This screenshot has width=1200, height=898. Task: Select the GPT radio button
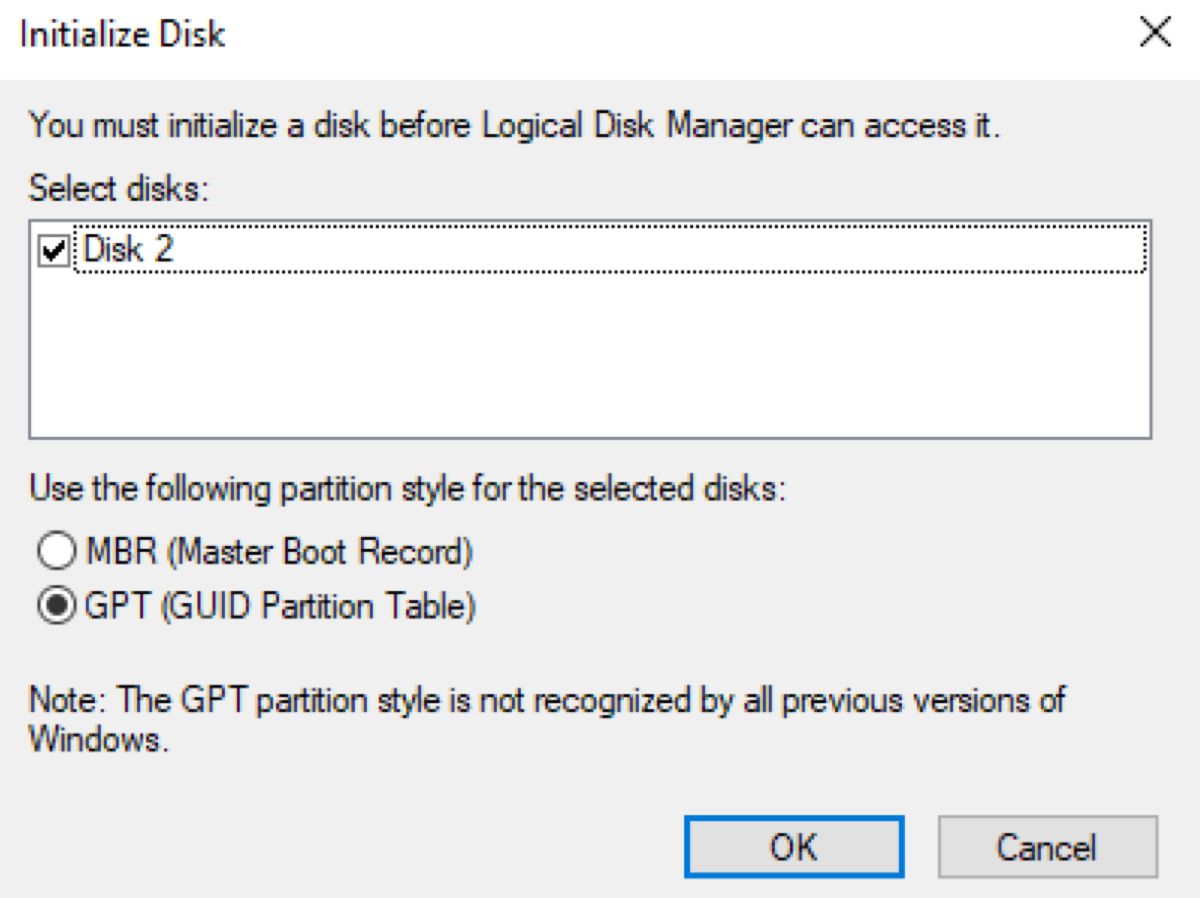point(55,606)
